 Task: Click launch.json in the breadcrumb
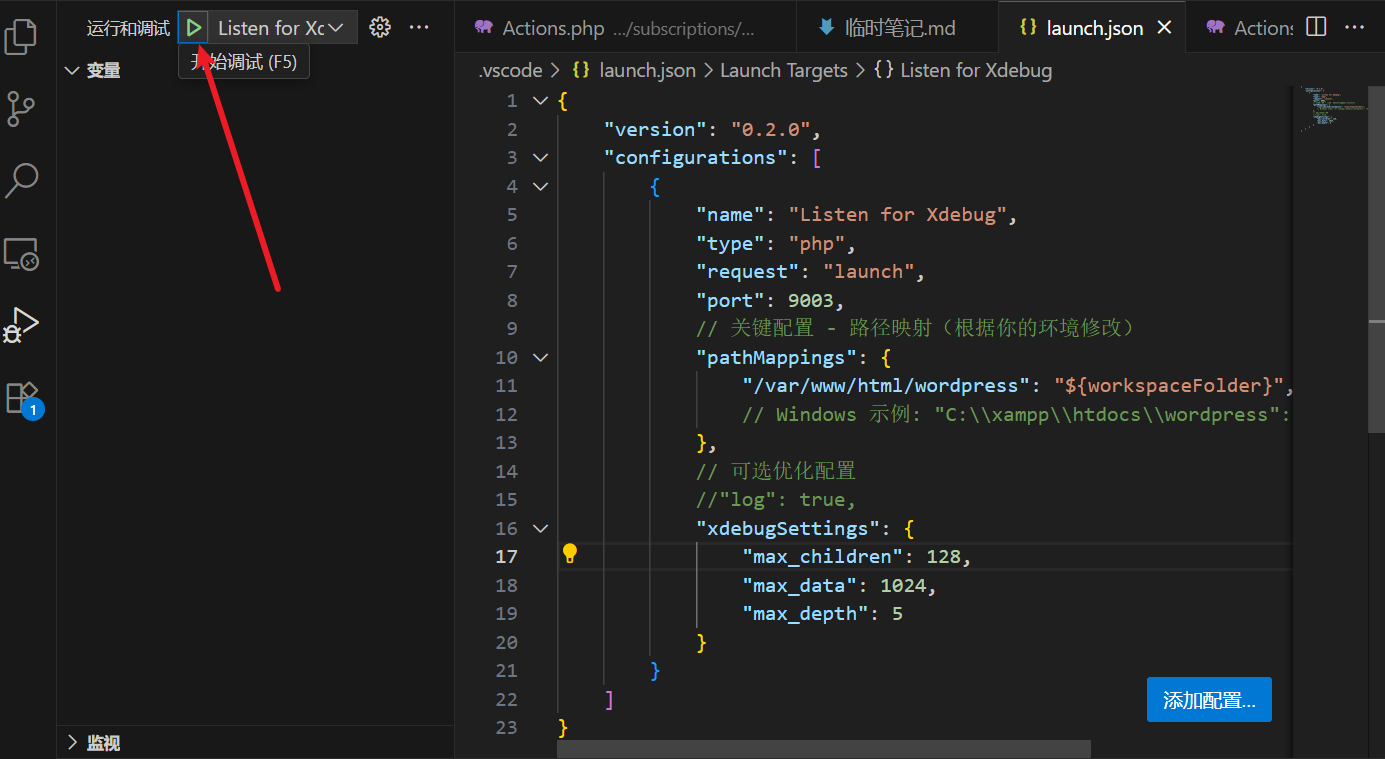pyautogui.click(x=645, y=70)
